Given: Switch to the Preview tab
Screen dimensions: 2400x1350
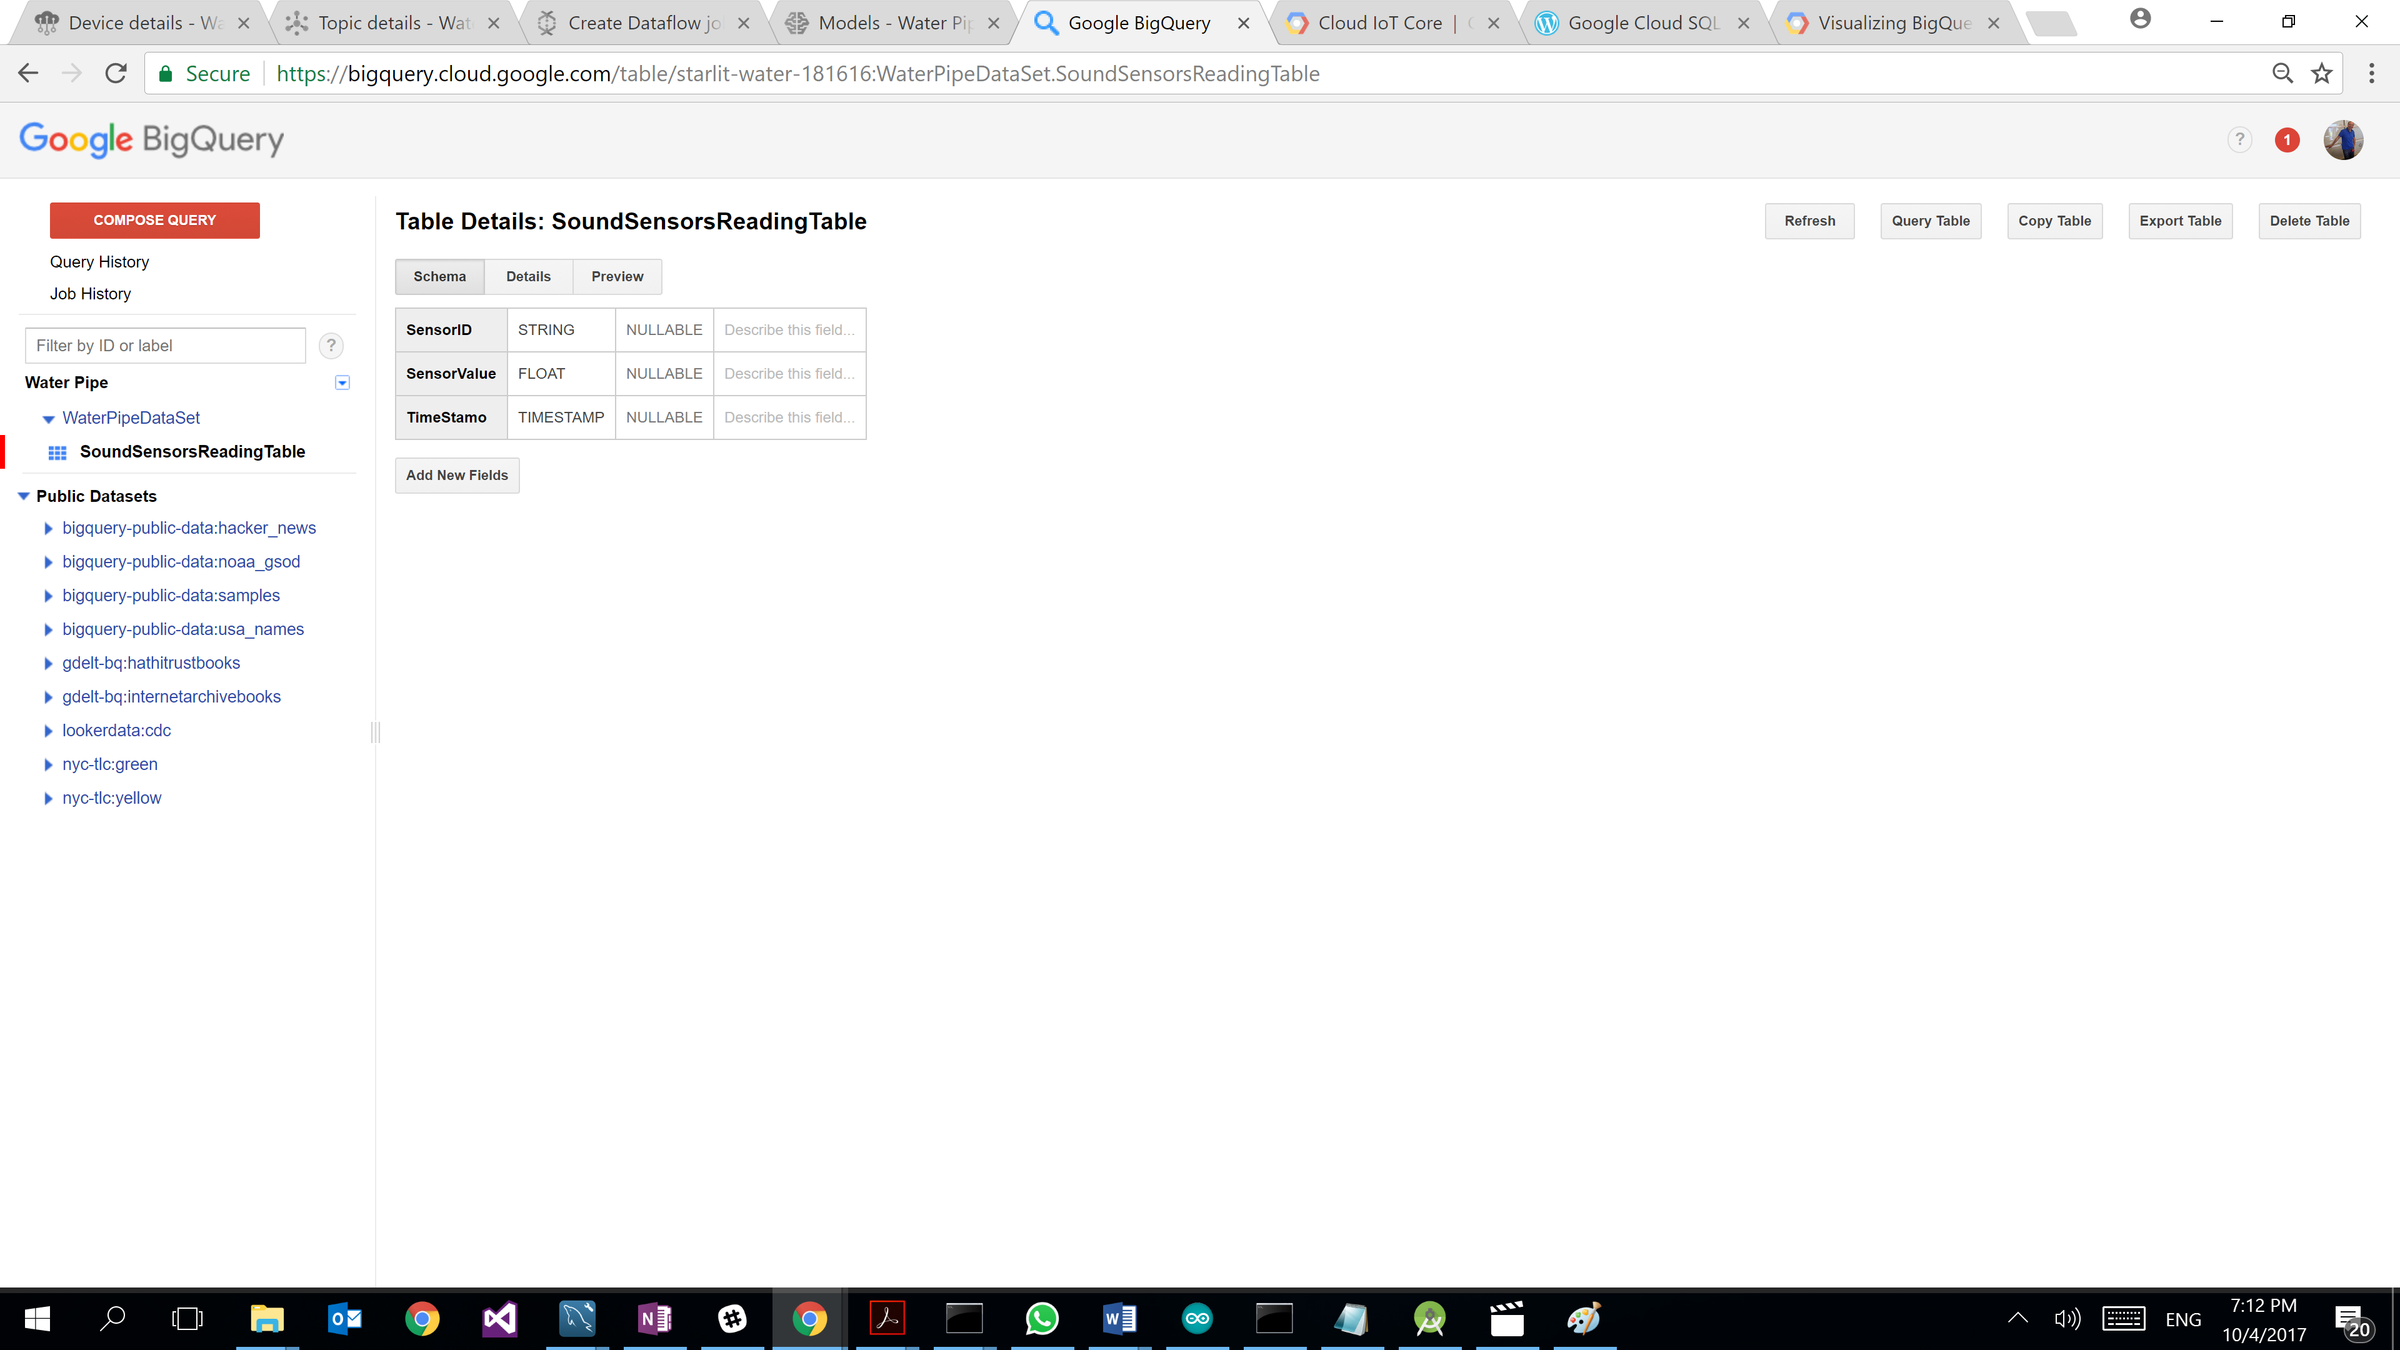Looking at the screenshot, I should click(x=617, y=277).
